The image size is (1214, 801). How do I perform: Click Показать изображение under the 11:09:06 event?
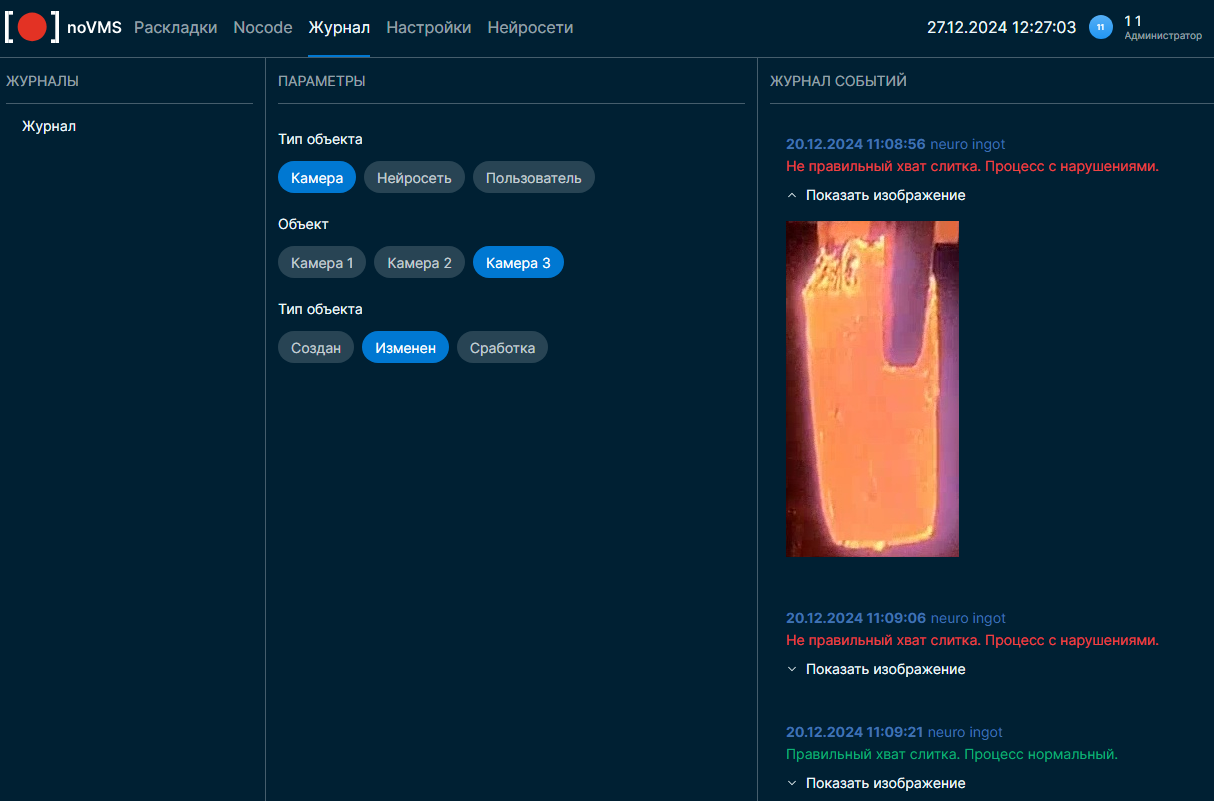pos(886,669)
